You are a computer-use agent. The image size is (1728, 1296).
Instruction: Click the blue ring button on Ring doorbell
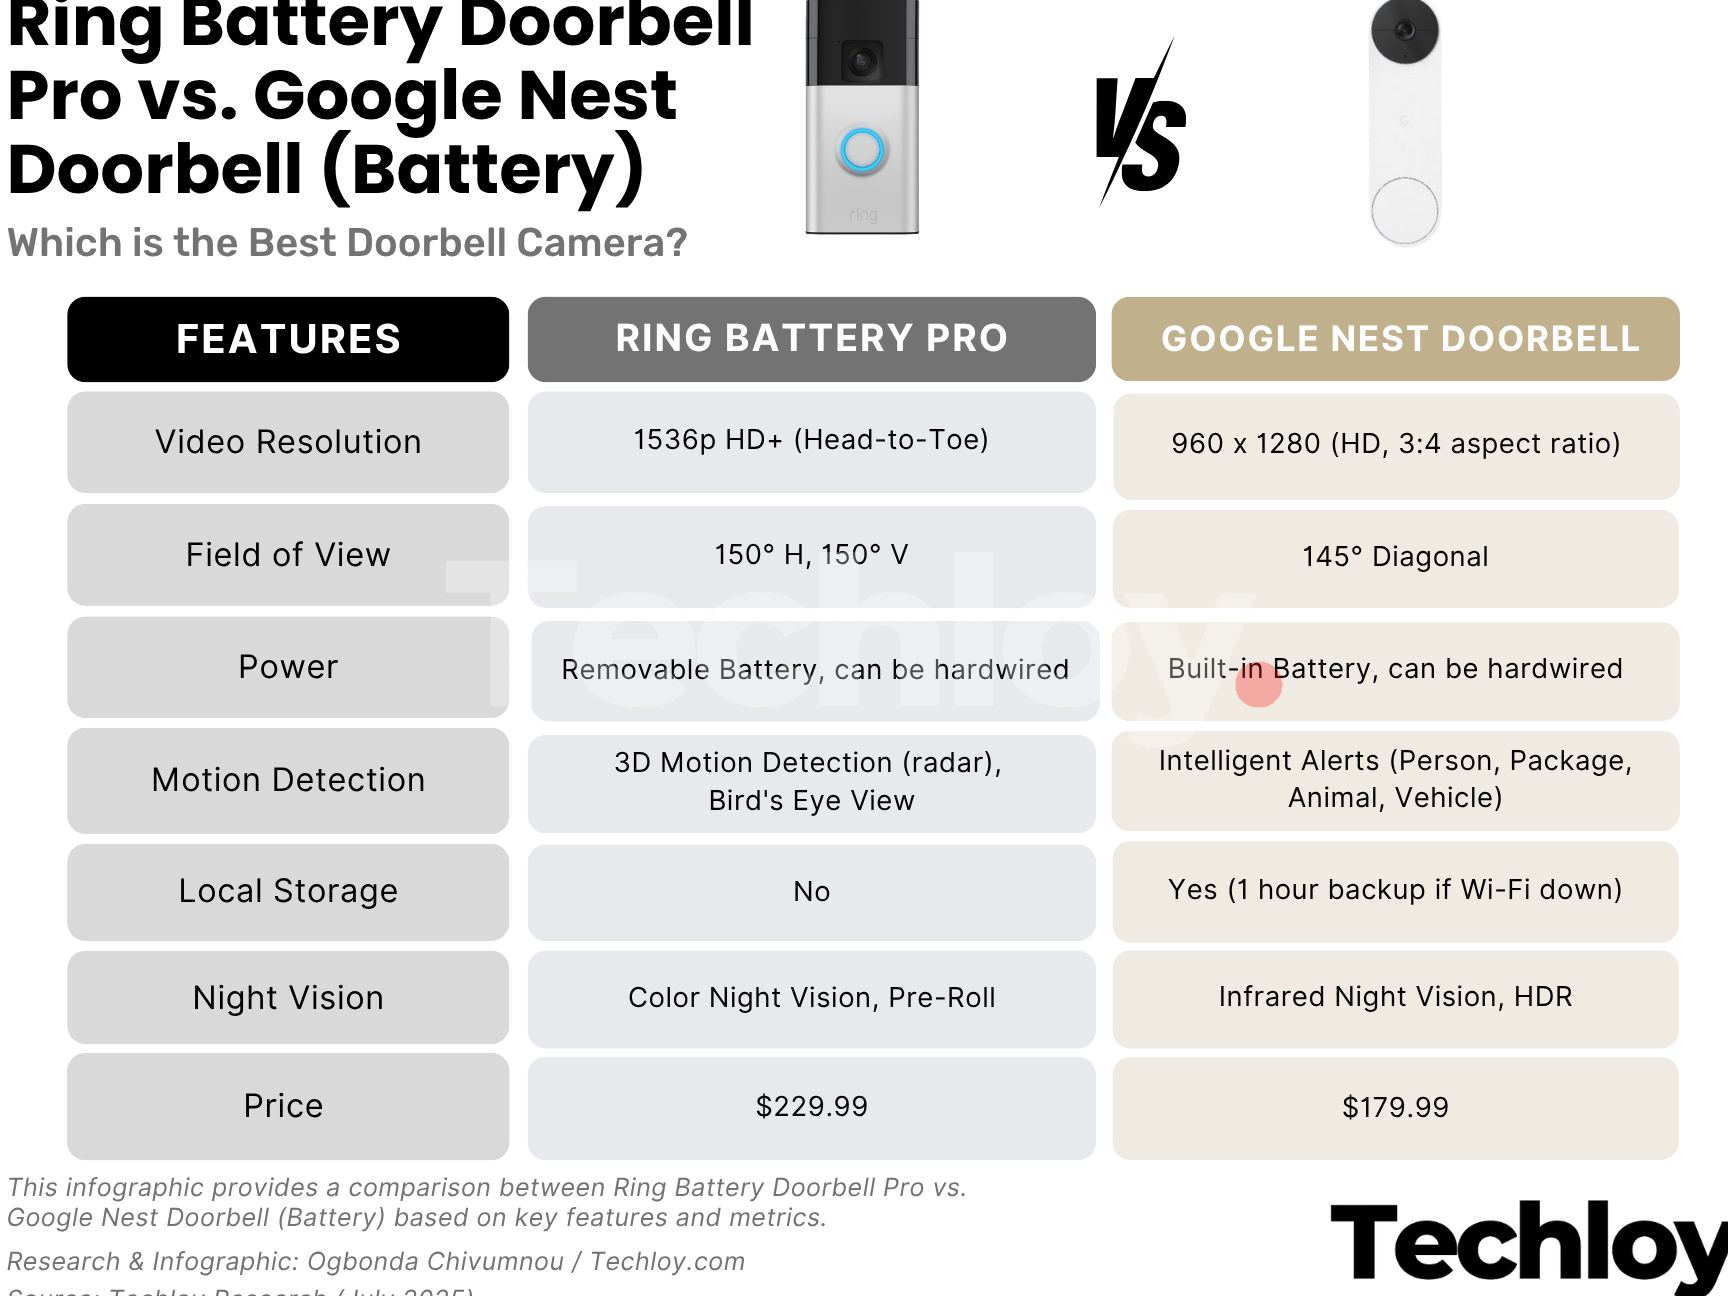[x=862, y=150]
